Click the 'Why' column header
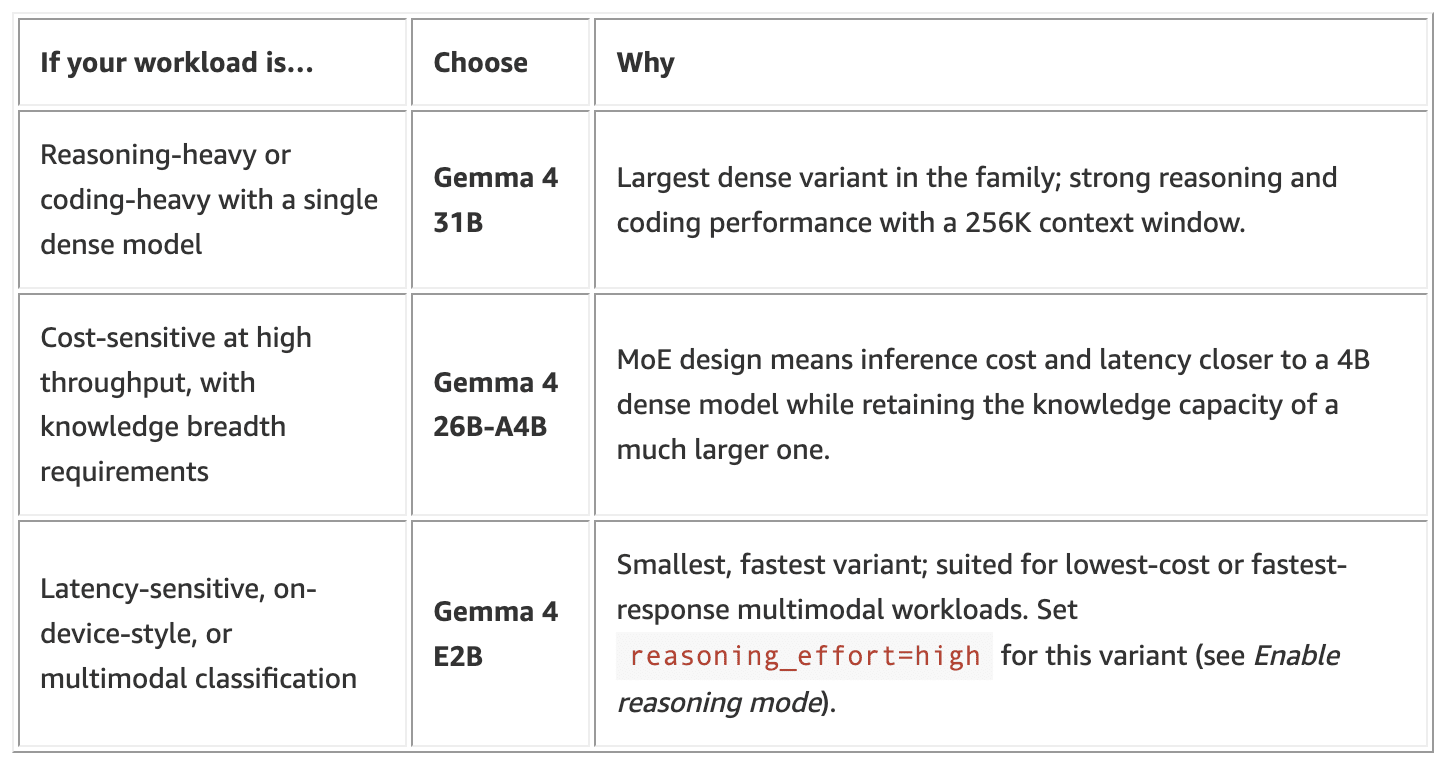The image size is (1446, 765). click(x=645, y=62)
